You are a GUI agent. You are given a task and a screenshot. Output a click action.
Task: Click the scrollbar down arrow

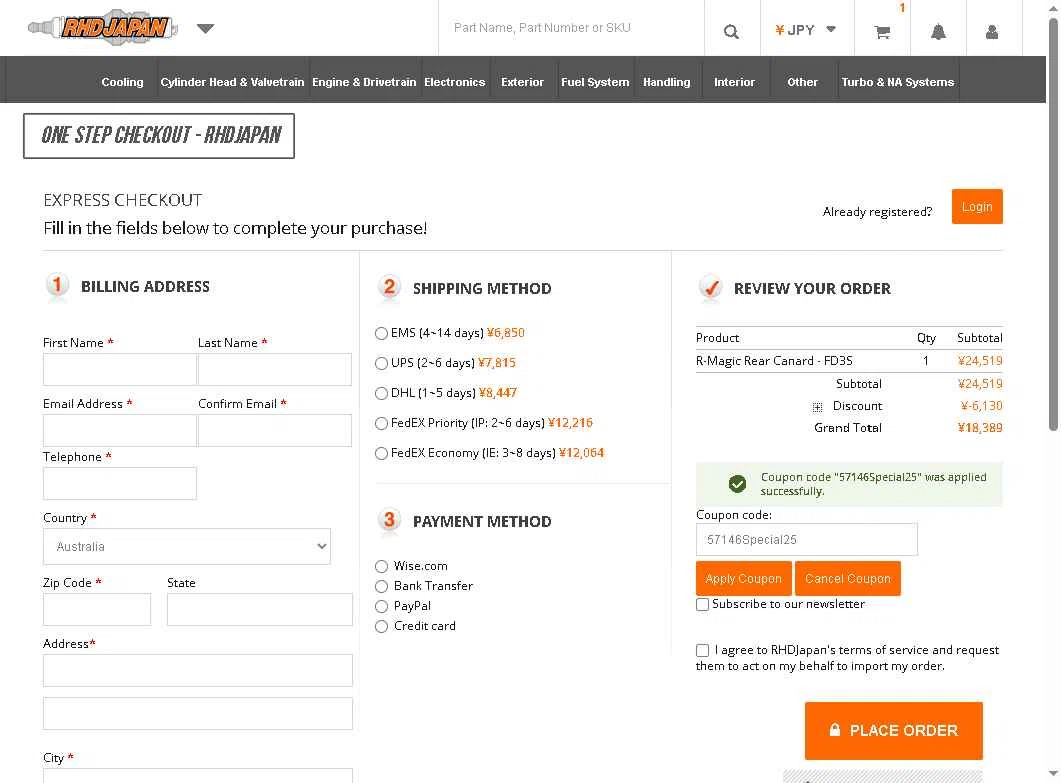1053,773
